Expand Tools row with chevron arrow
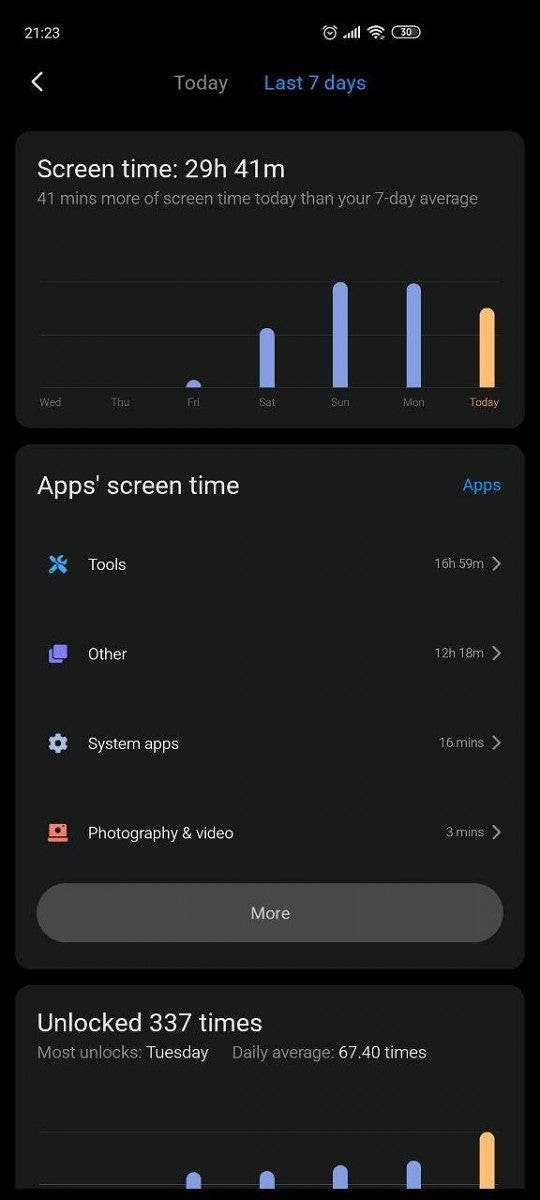540x1200 pixels. [497, 564]
